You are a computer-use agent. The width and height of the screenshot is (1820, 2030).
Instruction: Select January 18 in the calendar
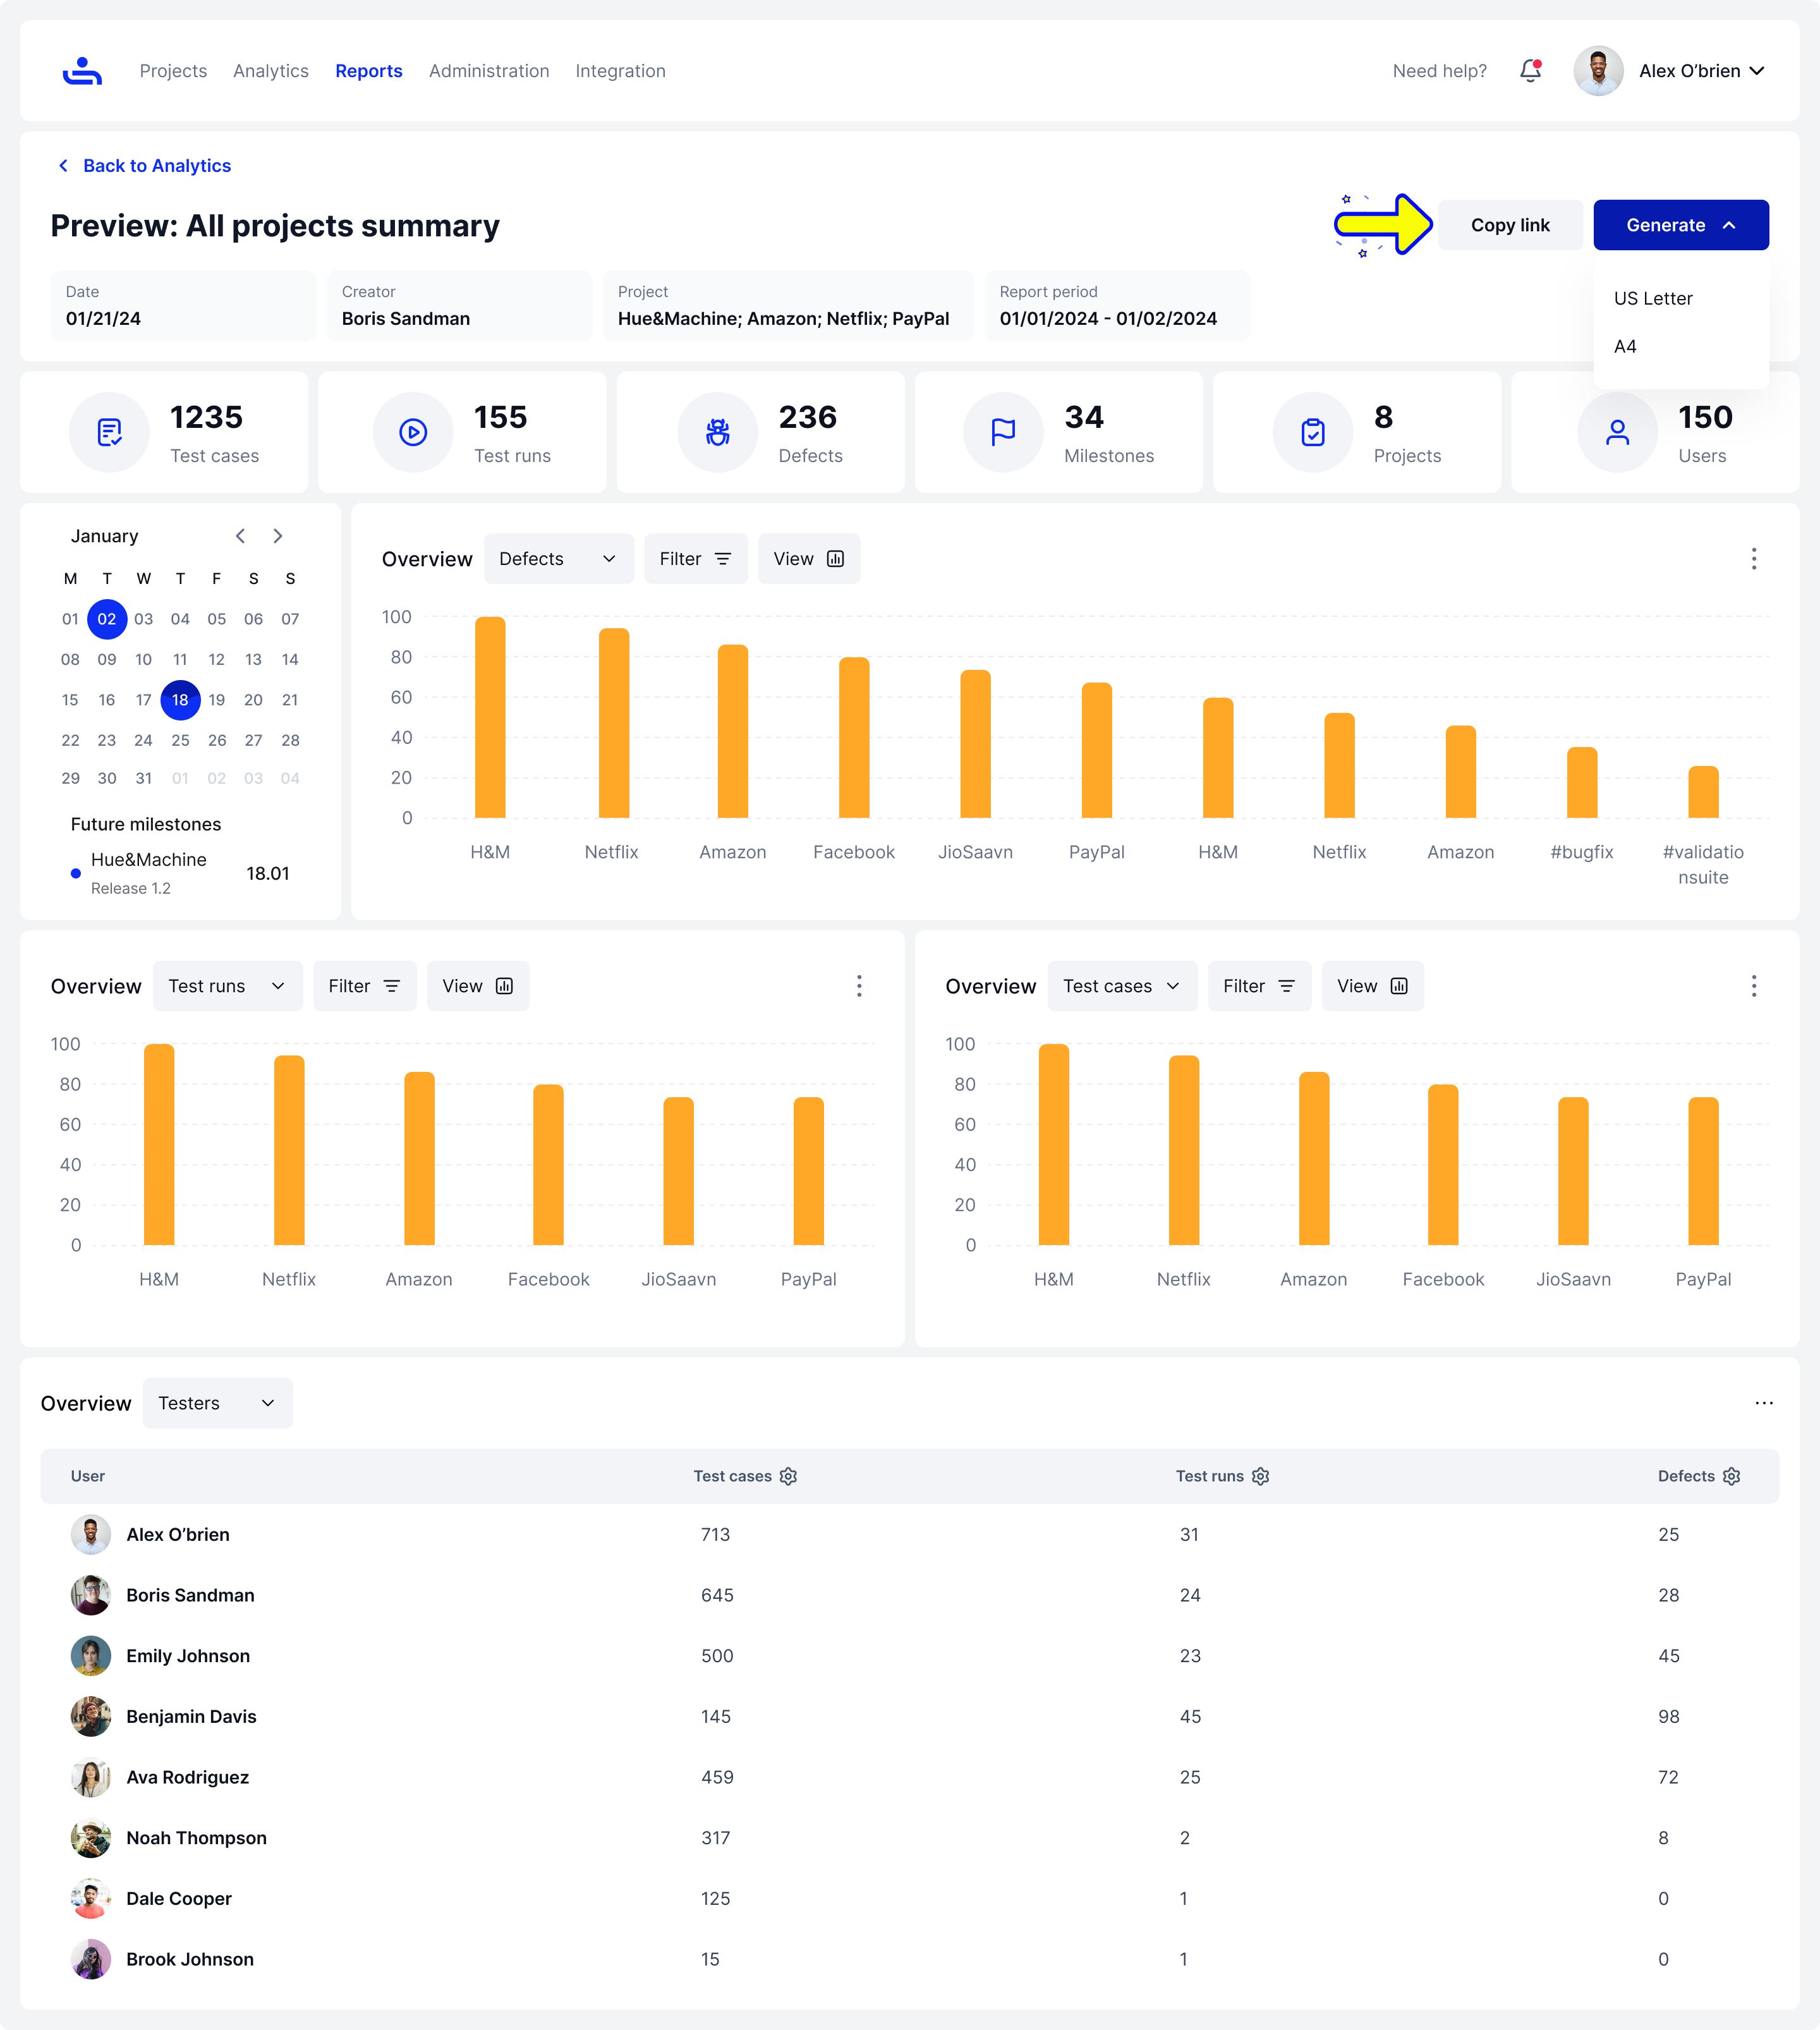[x=180, y=700]
